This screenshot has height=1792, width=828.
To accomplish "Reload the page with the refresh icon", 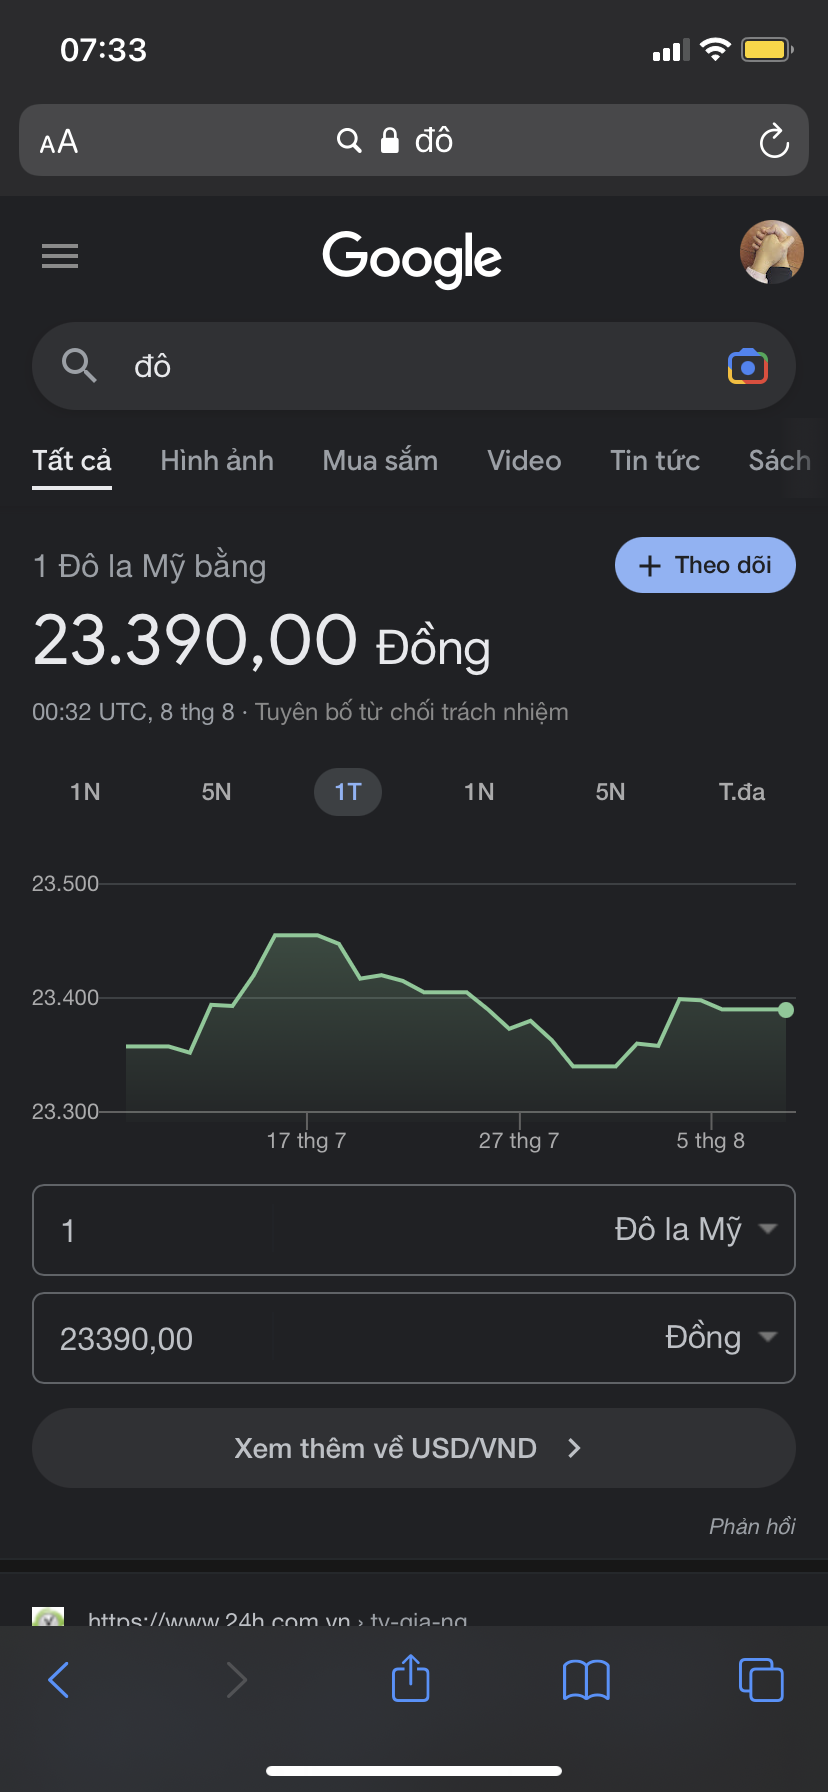I will (774, 141).
